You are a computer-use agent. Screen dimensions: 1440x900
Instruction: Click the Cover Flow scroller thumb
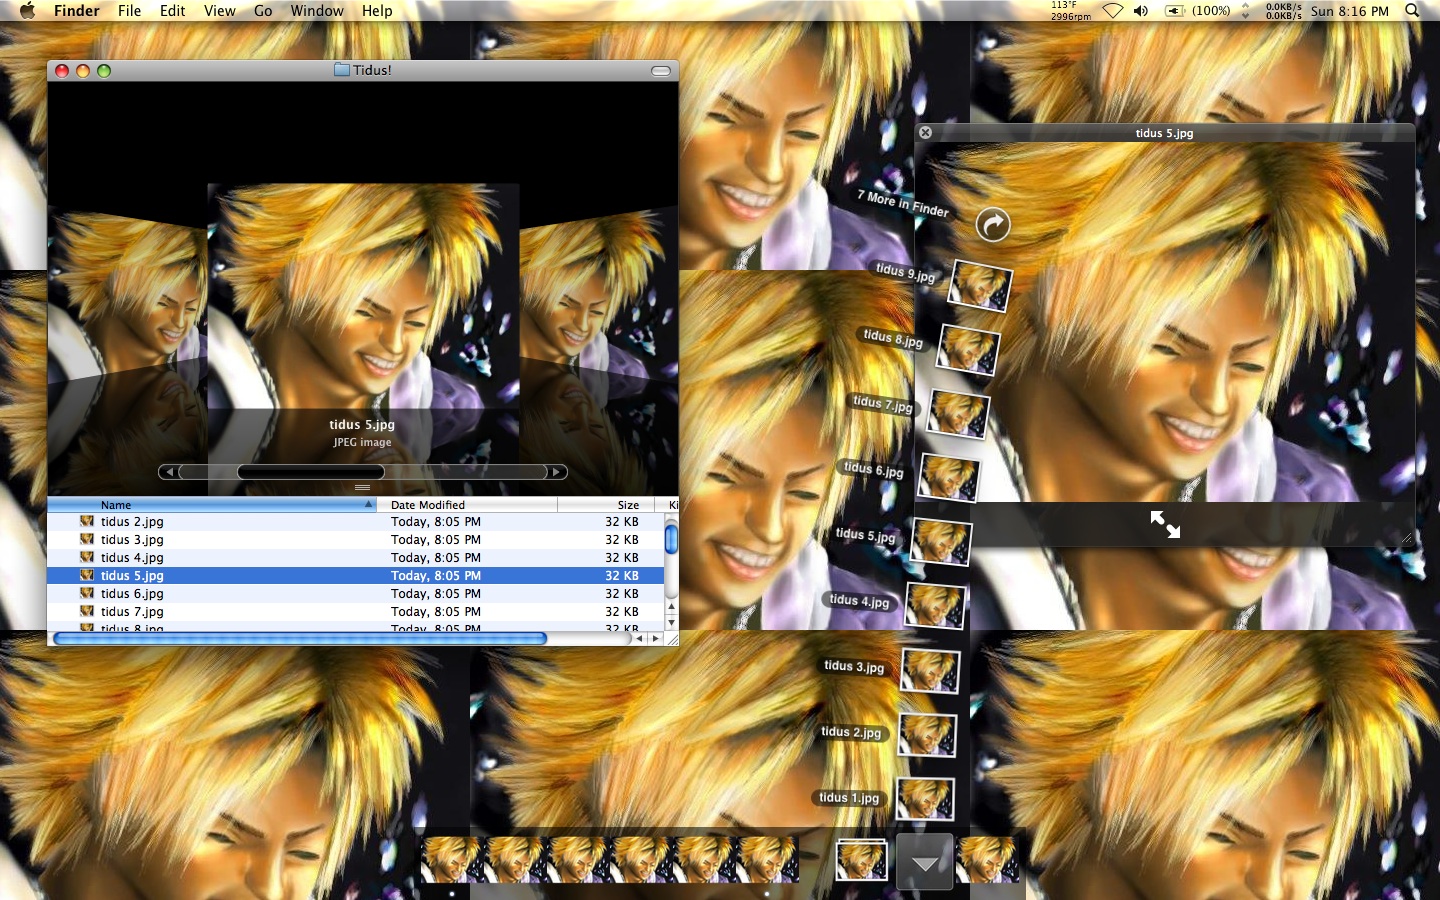311,472
